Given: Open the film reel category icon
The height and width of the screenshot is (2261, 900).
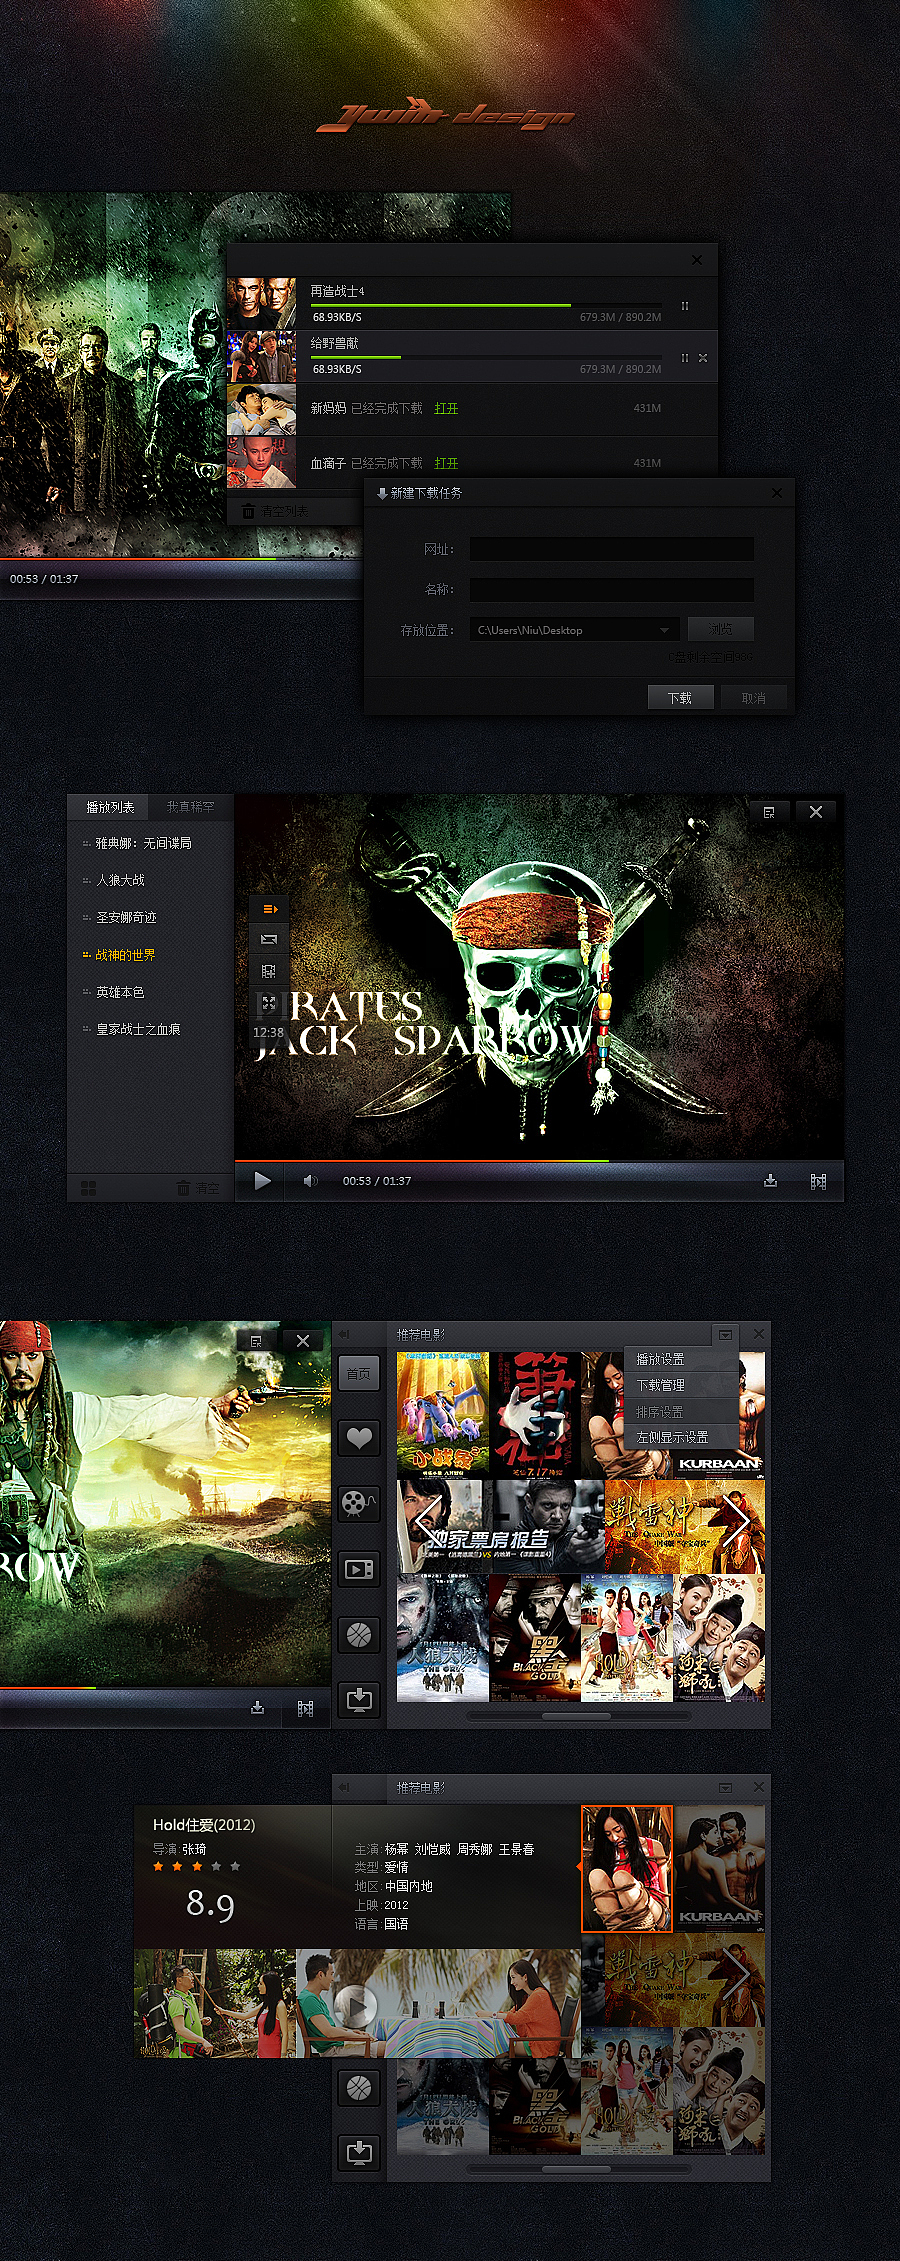Looking at the screenshot, I should 359,1503.
